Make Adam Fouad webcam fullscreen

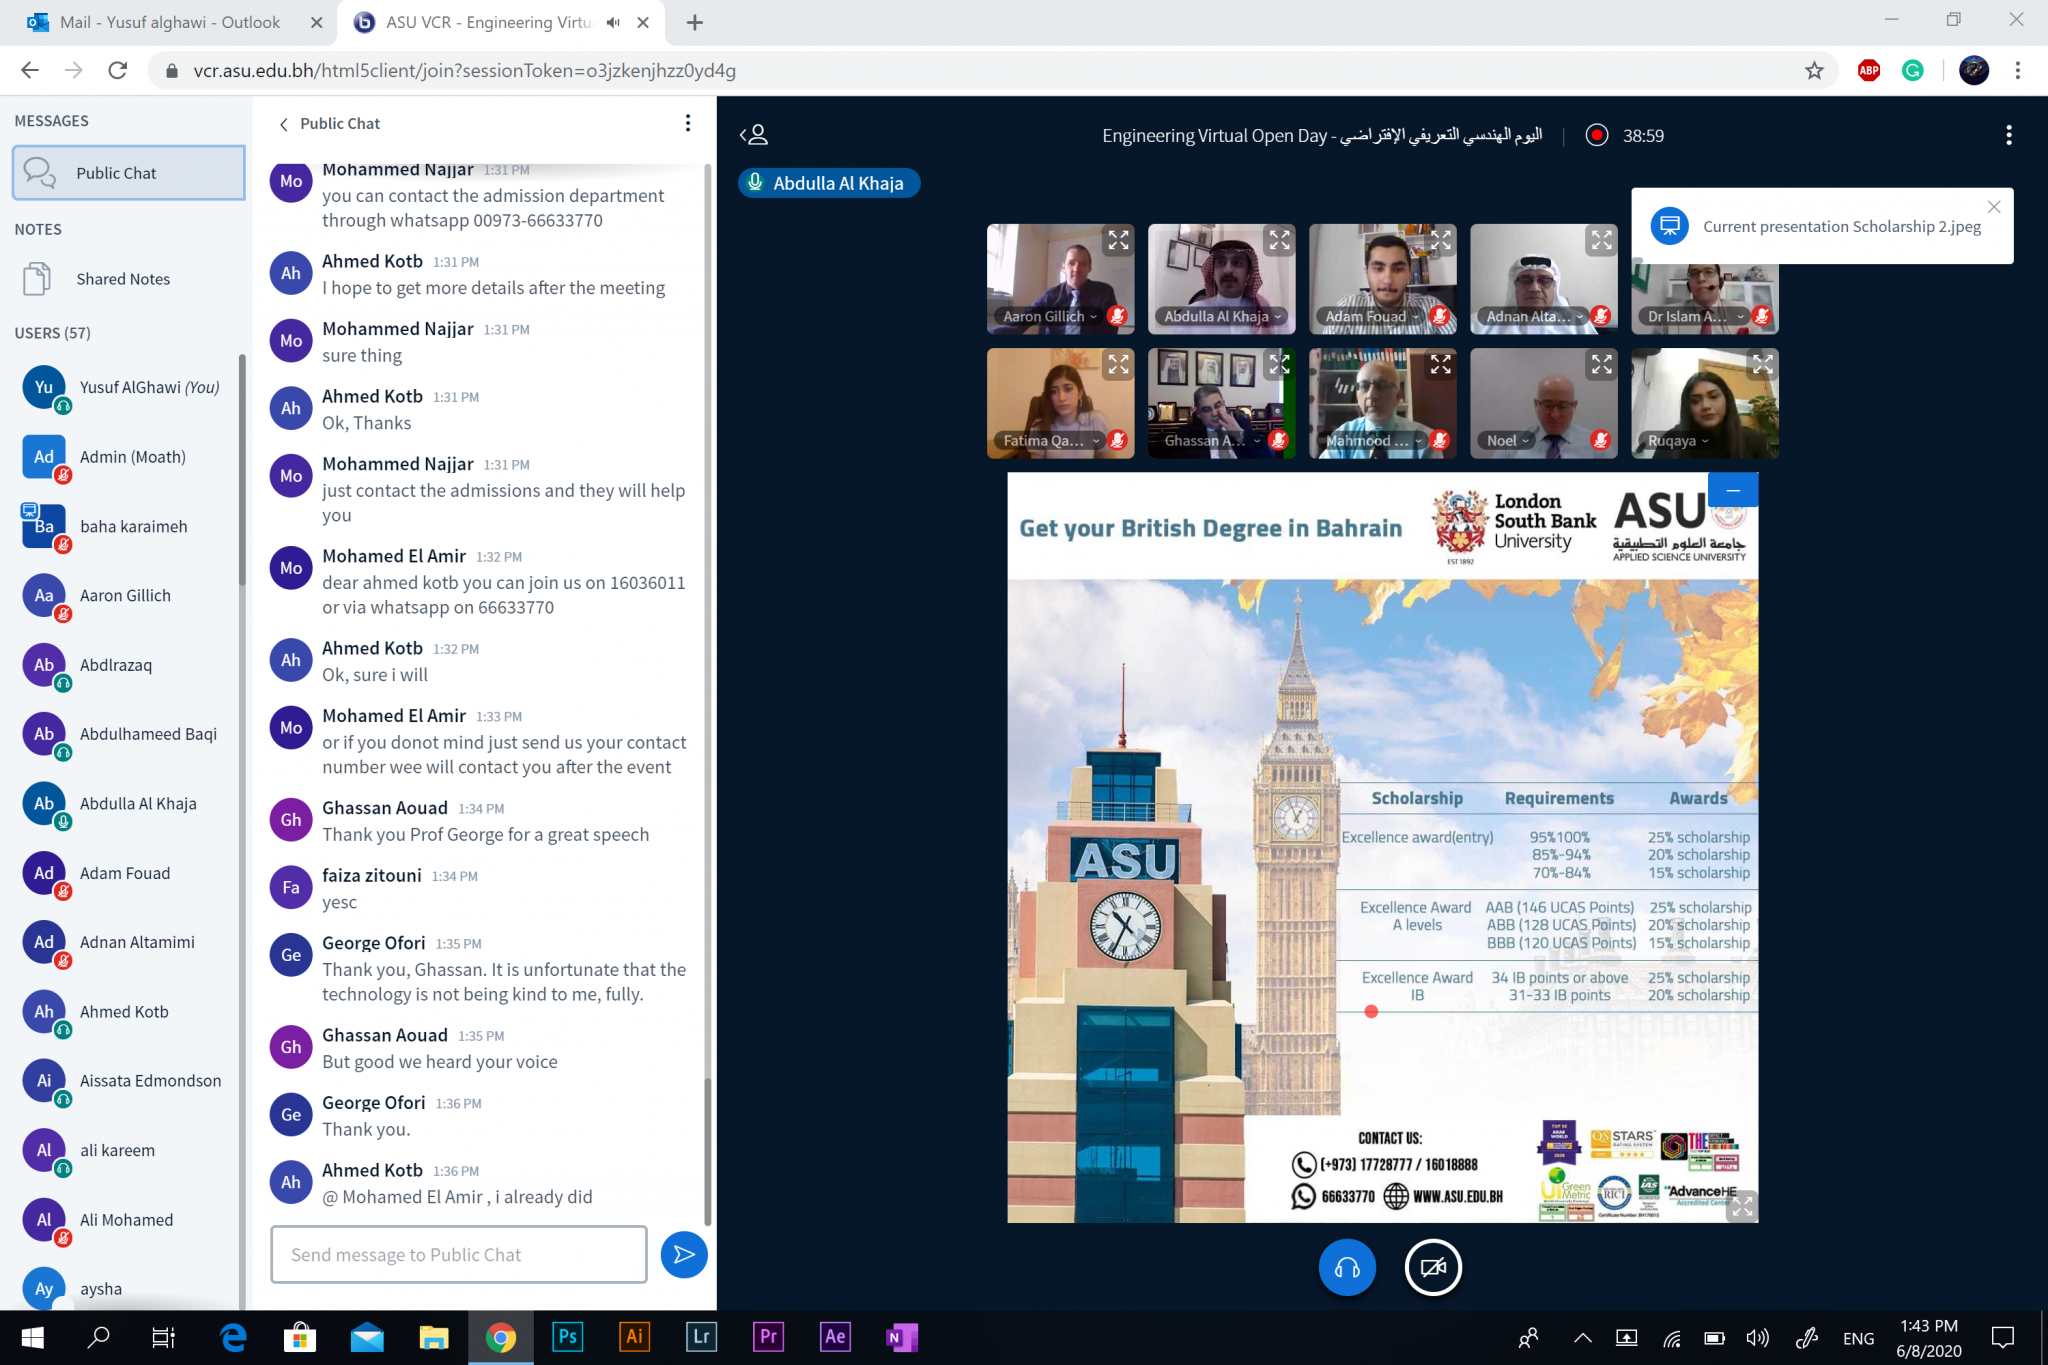pyautogui.click(x=1440, y=240)
